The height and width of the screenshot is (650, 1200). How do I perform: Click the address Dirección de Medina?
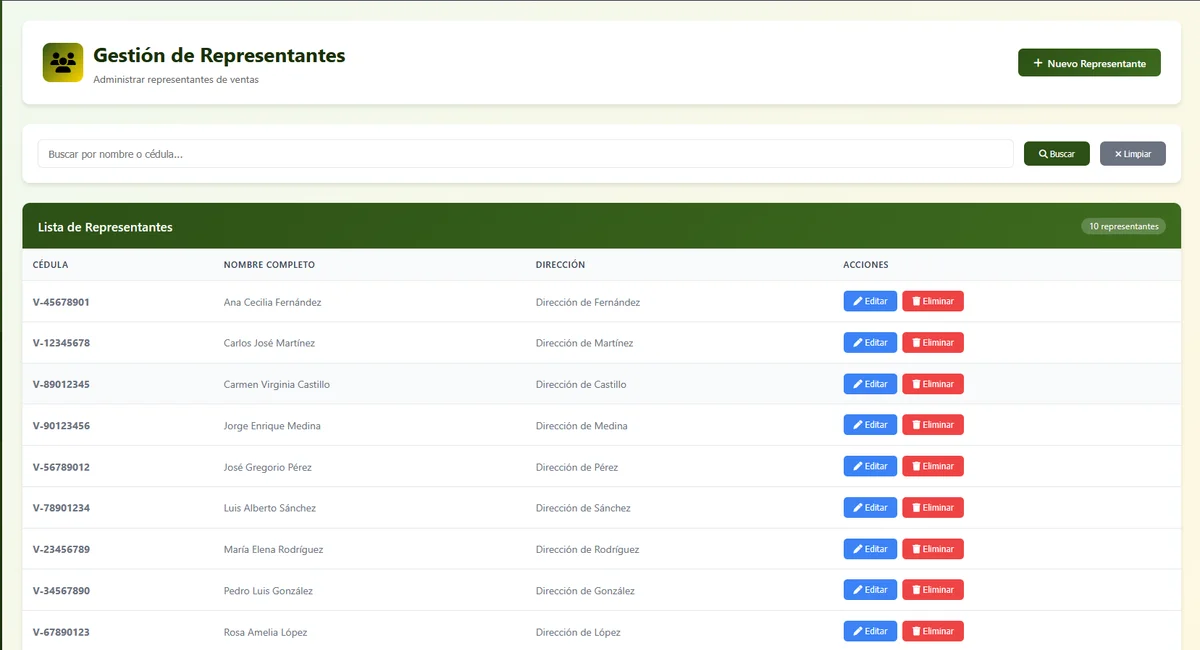[582, 426]
